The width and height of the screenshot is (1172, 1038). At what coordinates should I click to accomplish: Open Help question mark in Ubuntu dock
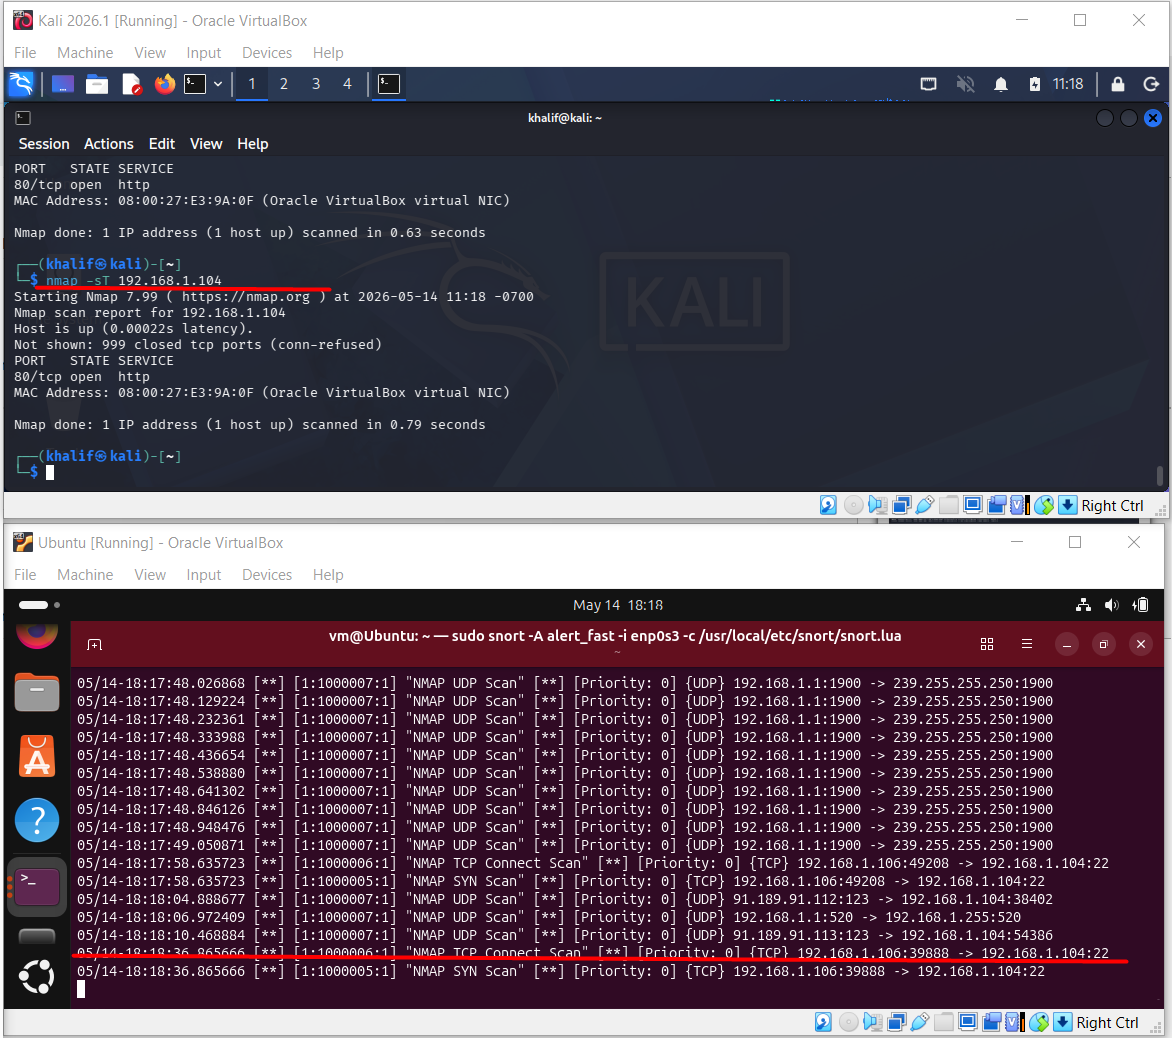[x=37, y=820]
